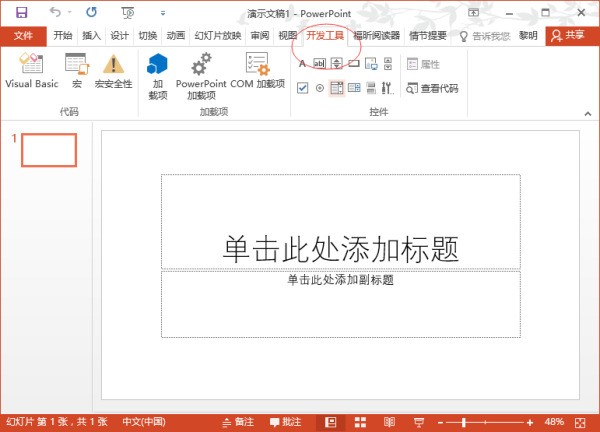Click the 宏 (Macros) icon
600x432 pixels.
76,71
